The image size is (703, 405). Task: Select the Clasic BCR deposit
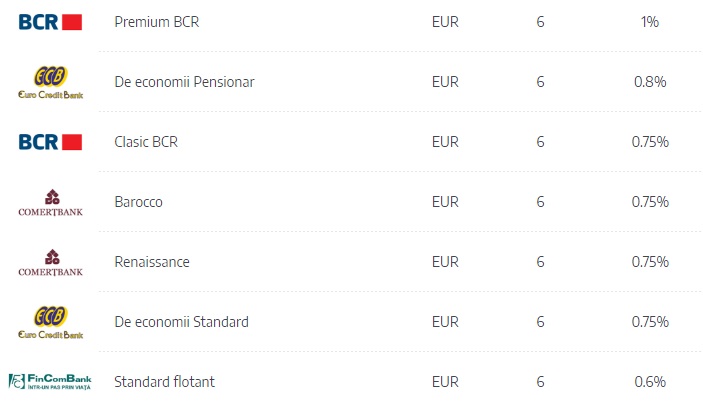click(146, 142)
